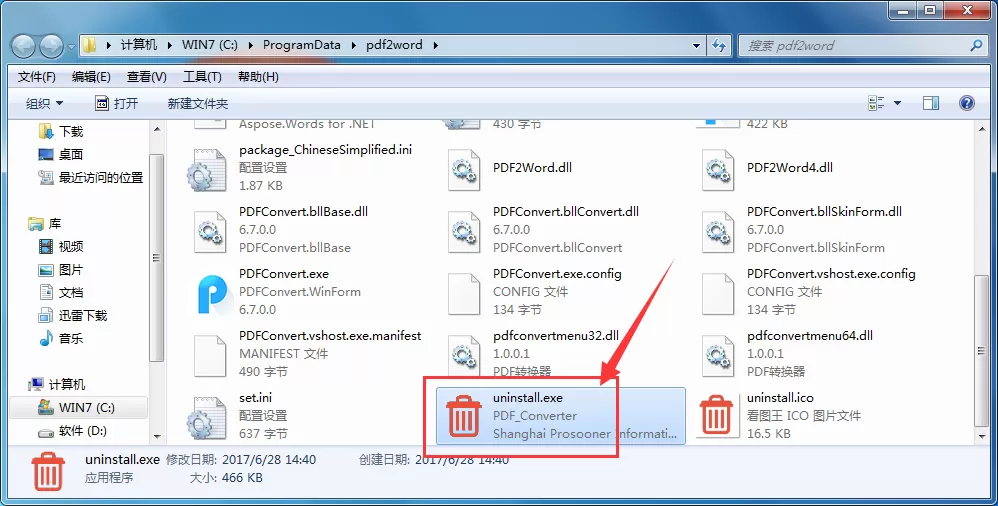This screenshot has height=506, width=998.
Task: Click the navigation pane scroll-up arrow
Action: [158, 129]
